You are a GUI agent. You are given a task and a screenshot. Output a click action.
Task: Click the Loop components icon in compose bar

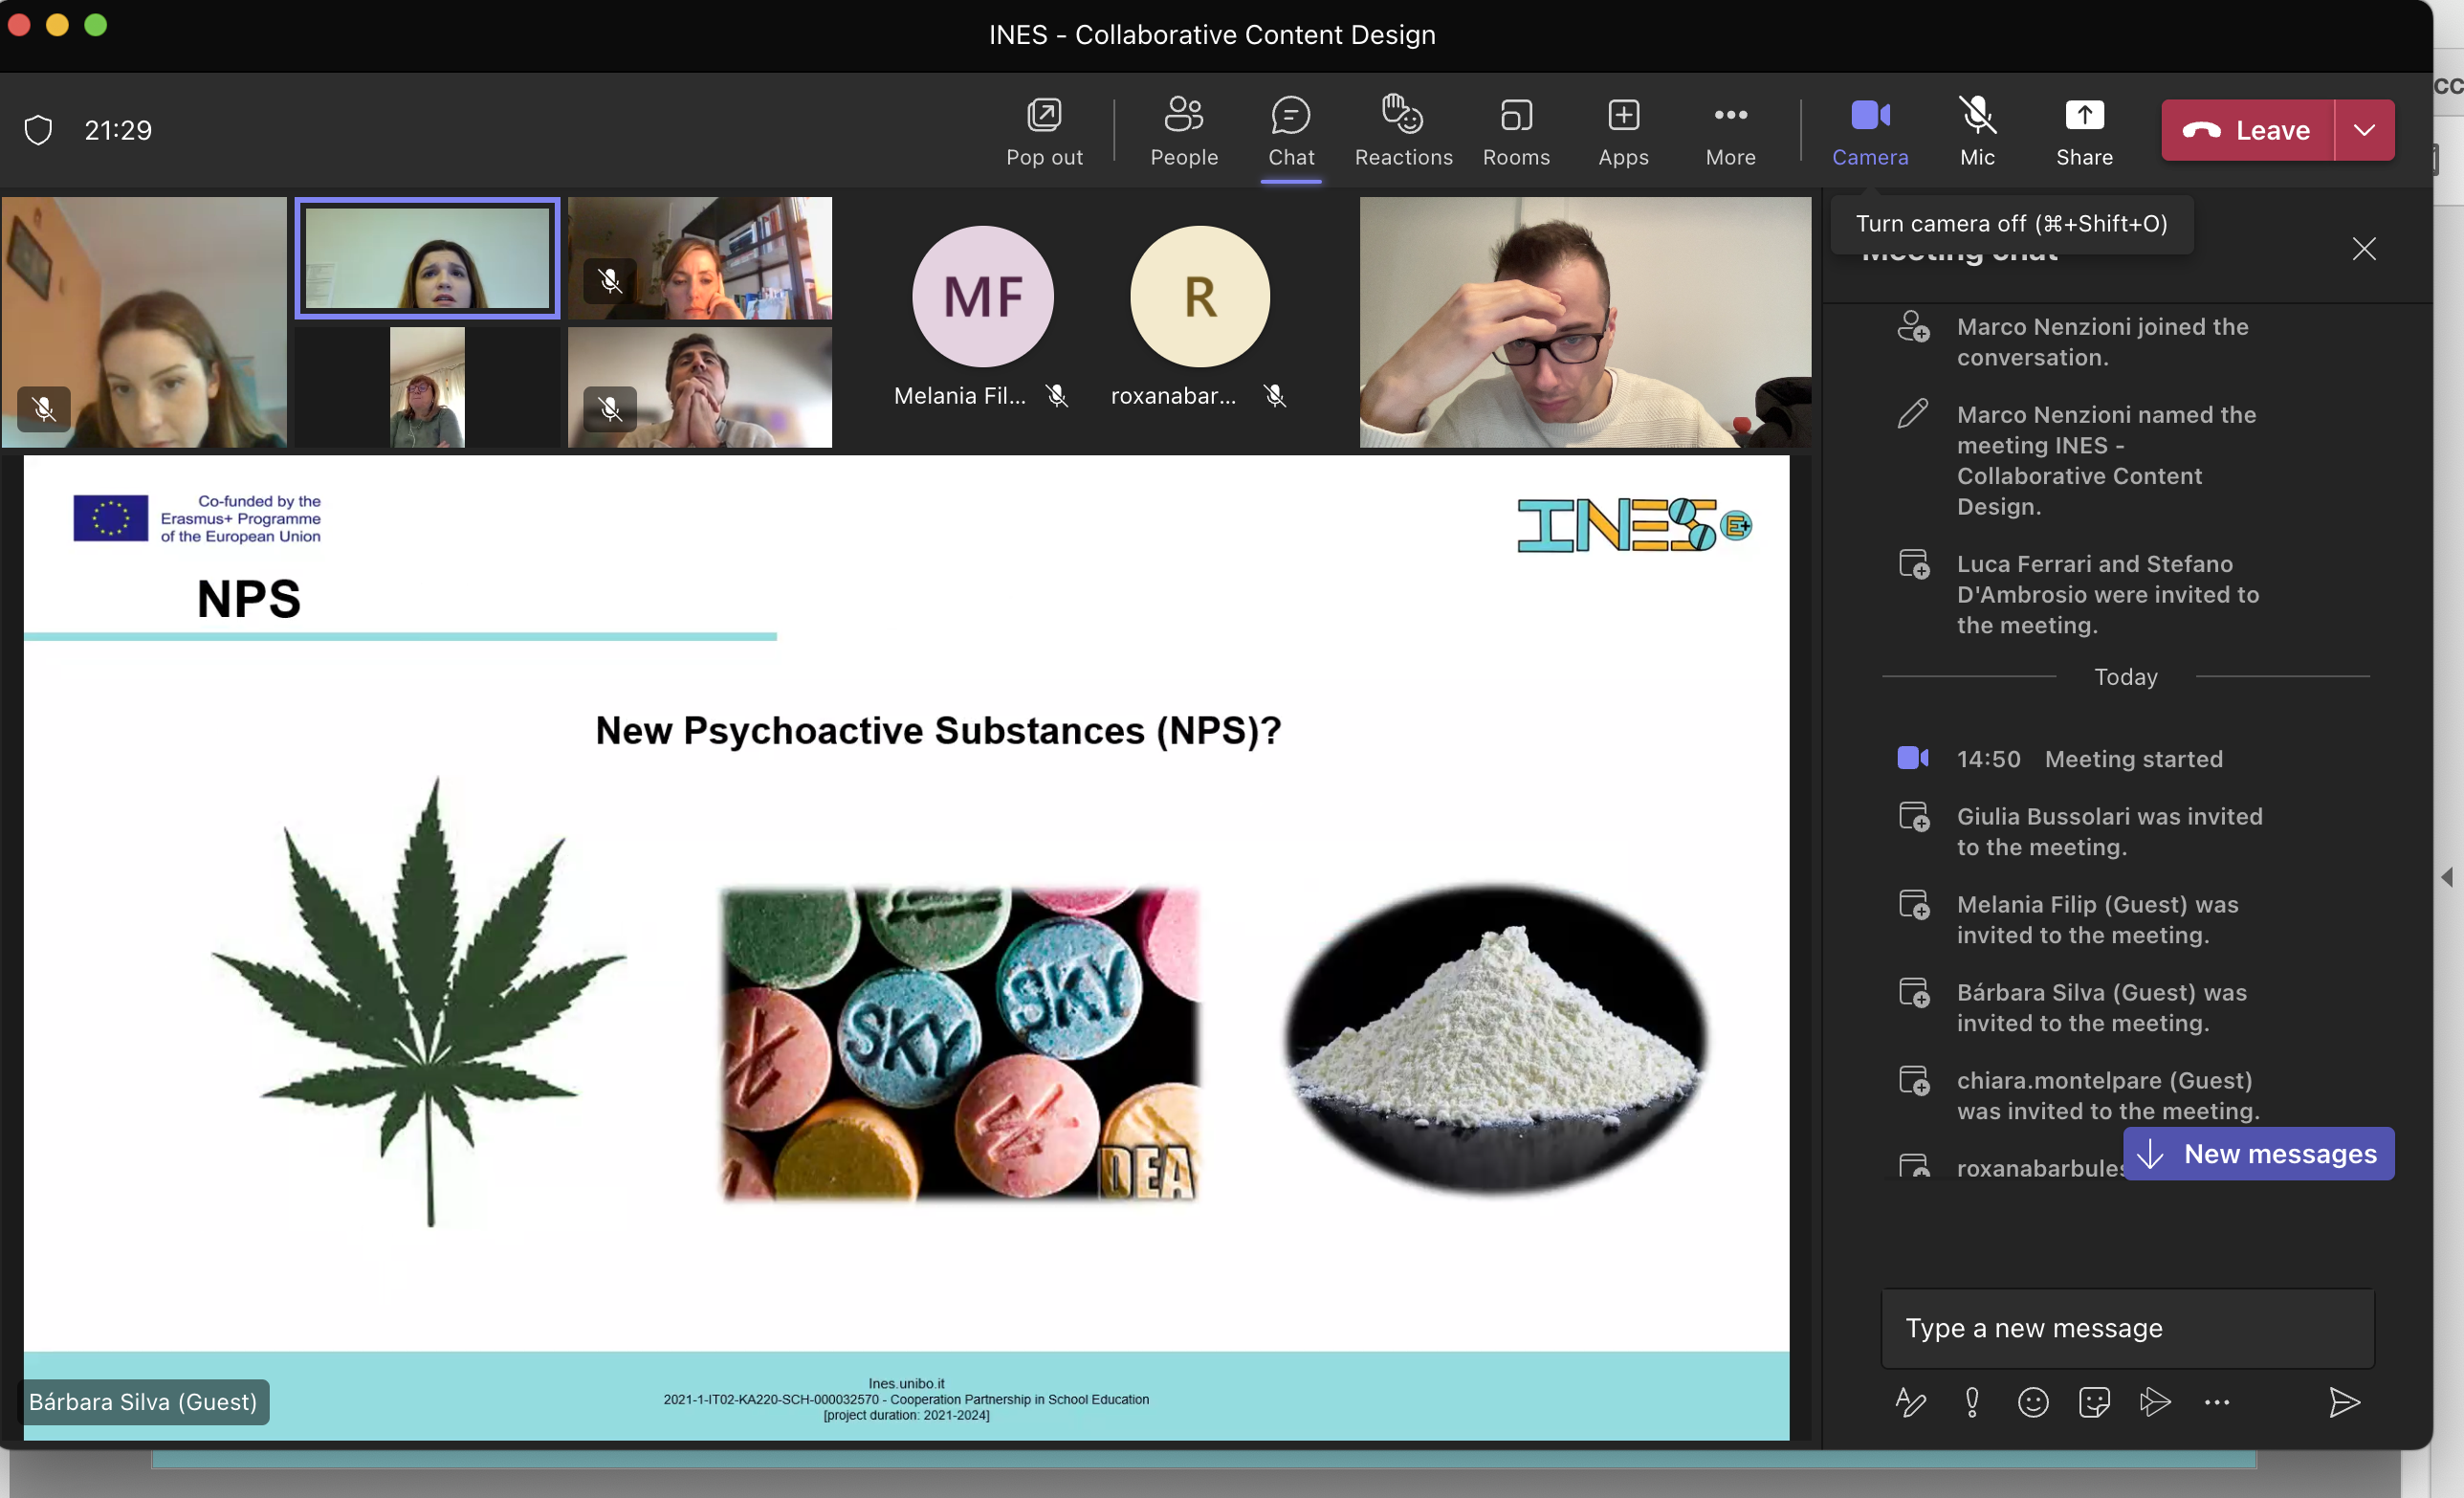point(2155,1402)
